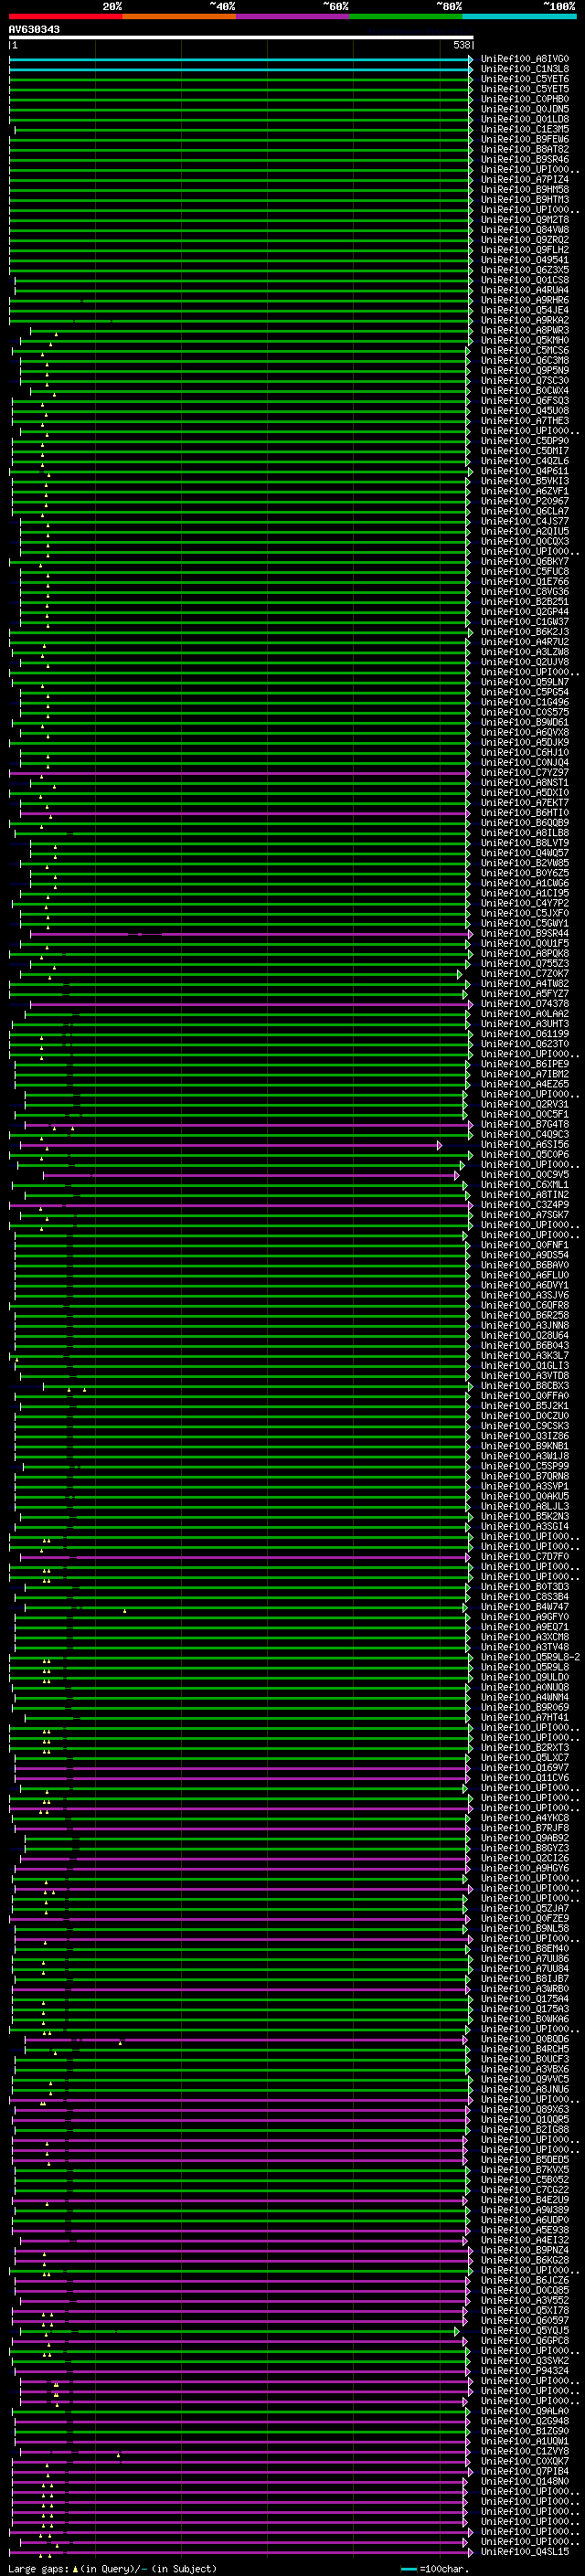Select the UniRef100_A4RUA4 label
Viewport: 585px width, 2576px height.
pos(525,290)
